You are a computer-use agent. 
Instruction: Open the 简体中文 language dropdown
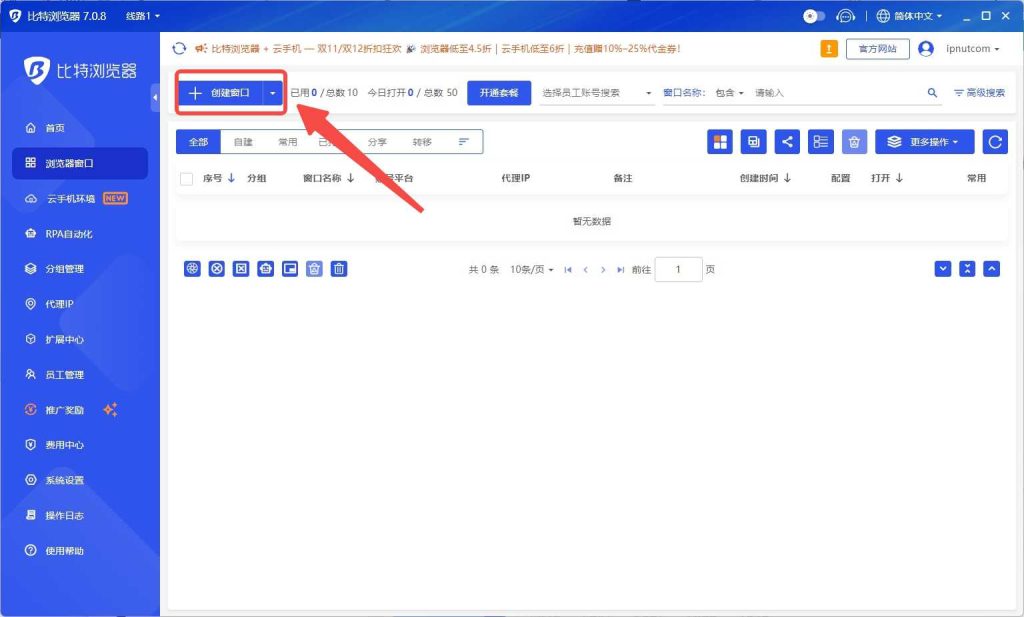(909, 16)
